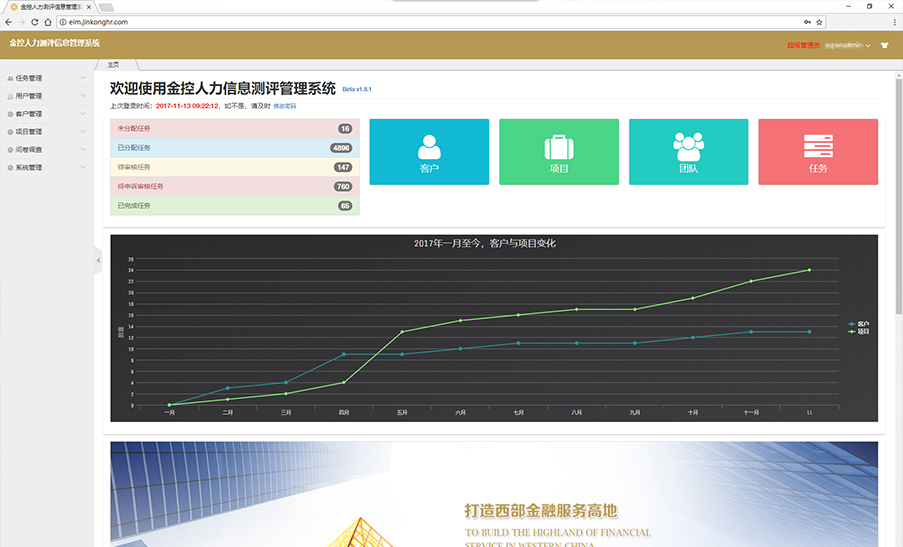Open the 团队 (team) tile
The width and height of the screenshot is (903, 547).
click(x=688, y=152)
